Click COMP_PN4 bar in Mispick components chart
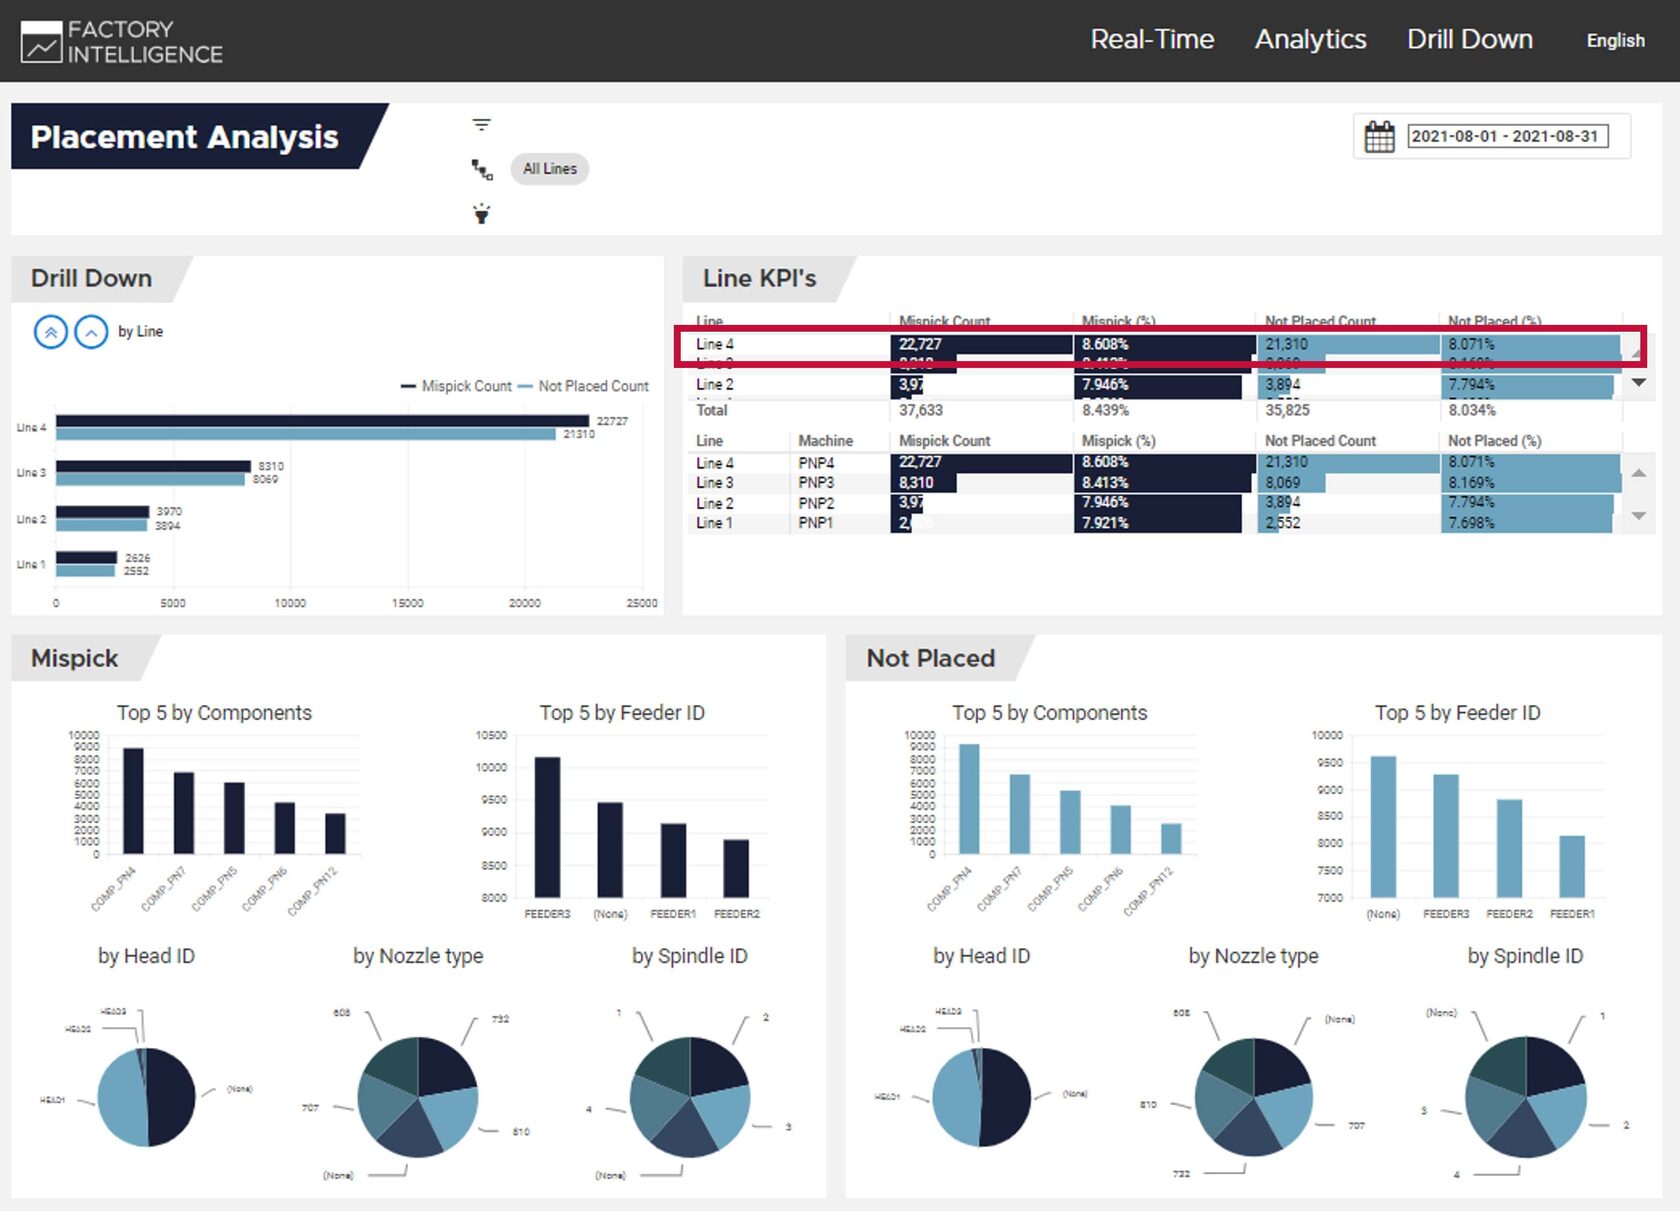1680x1211 pixels. tap(133, 801)
